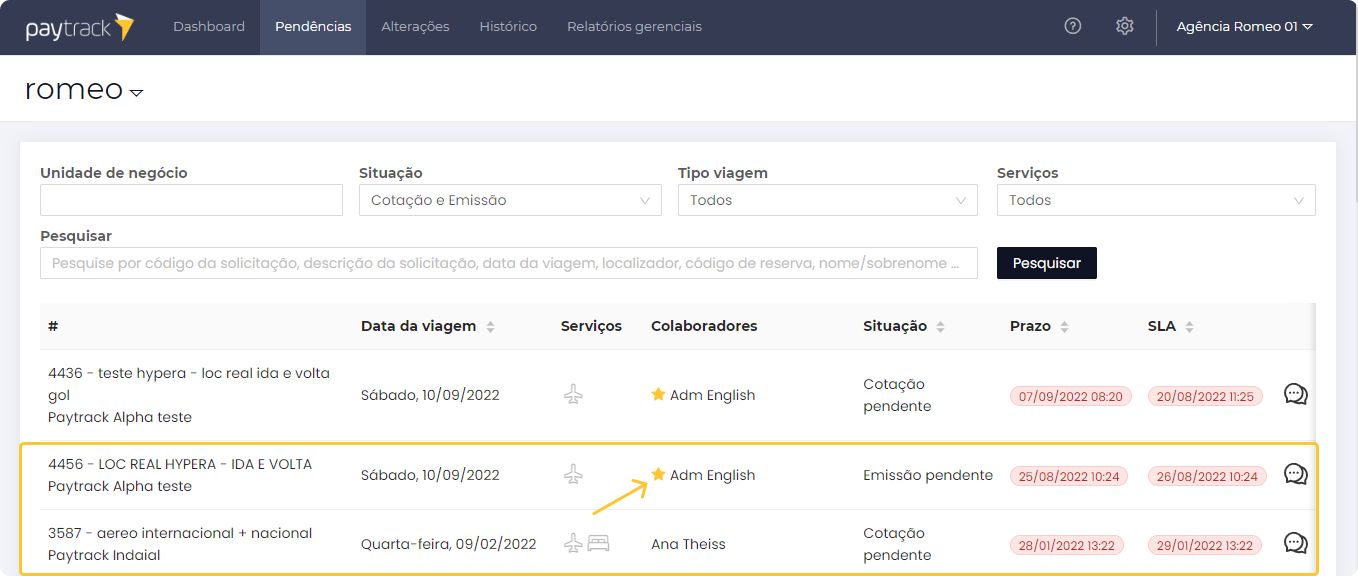Click Colaboradores column header
The image size is (1358, 576).
704,326
